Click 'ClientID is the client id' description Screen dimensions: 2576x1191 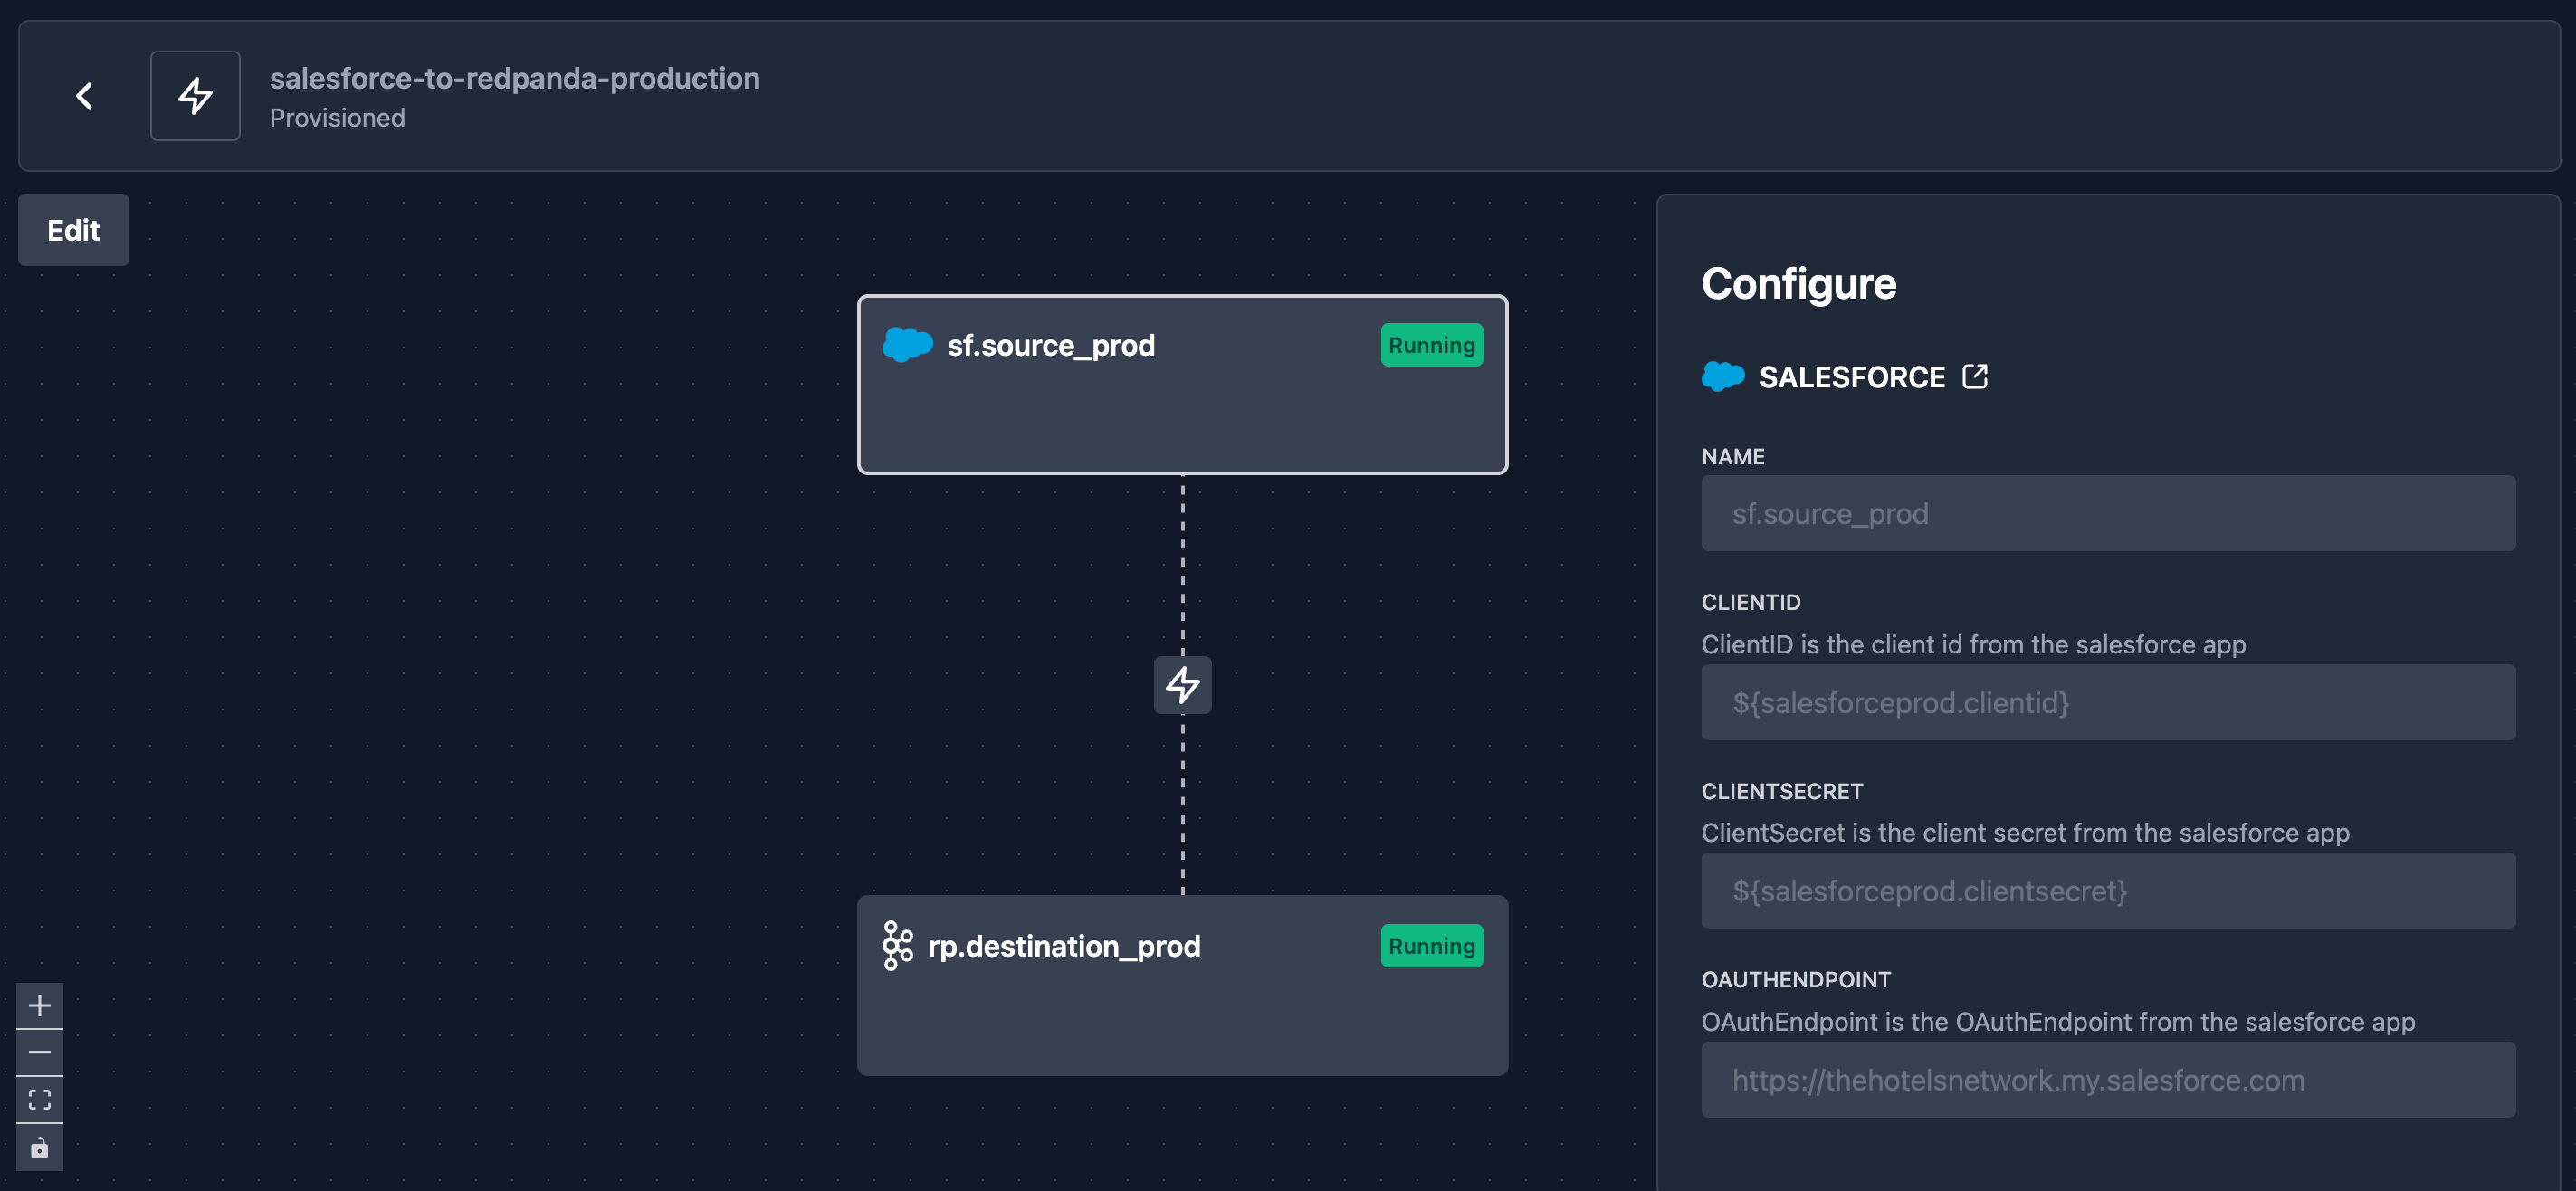[1973, 644]
